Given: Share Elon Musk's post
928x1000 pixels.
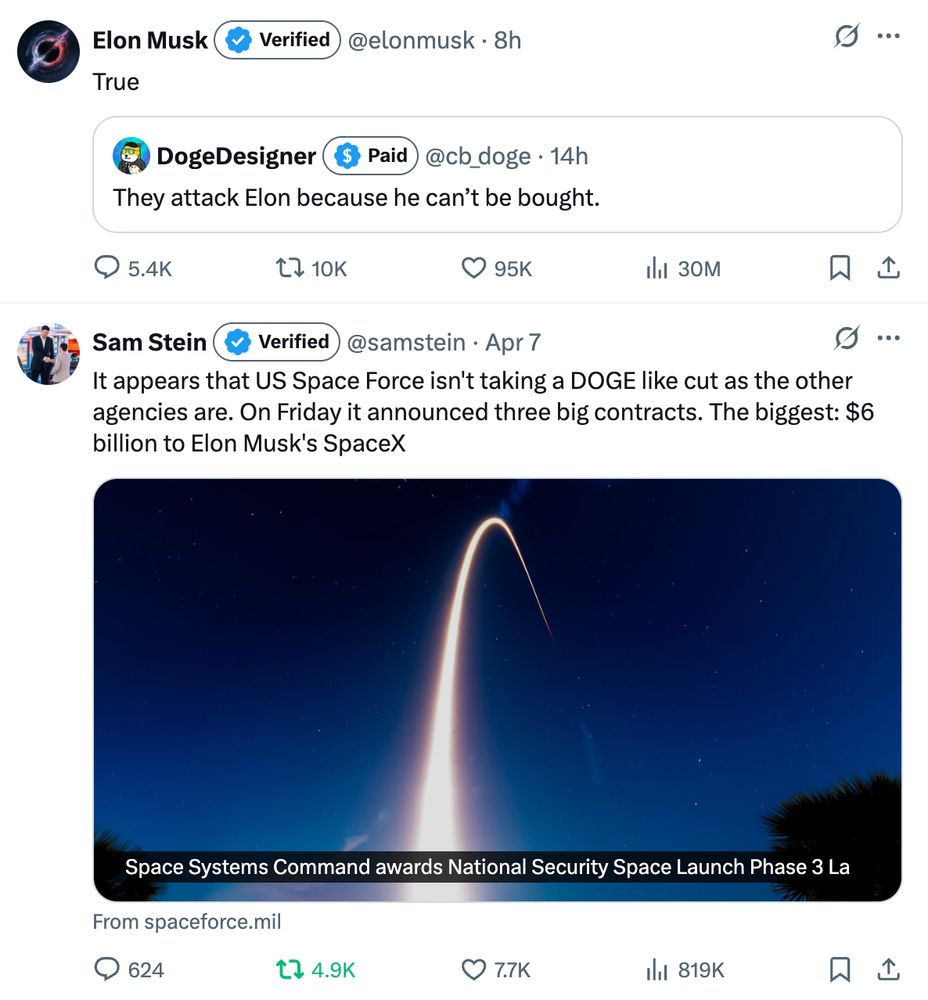Looking at the screenshot, I should point(888,268).
